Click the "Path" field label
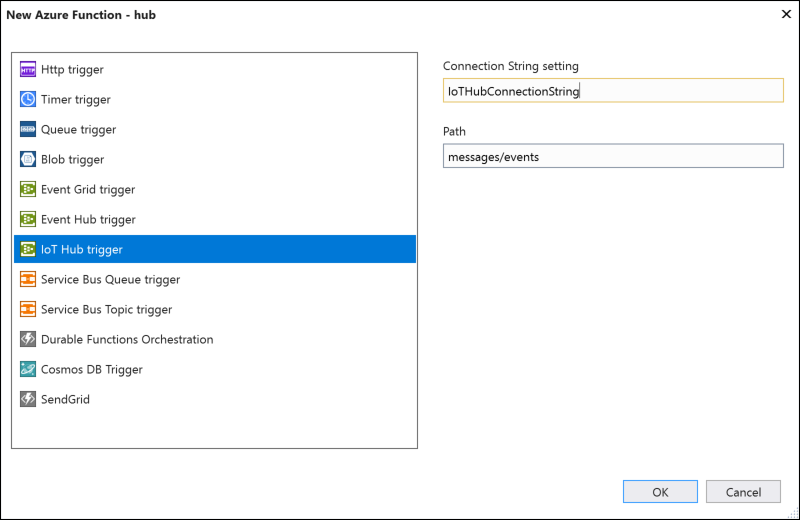The height and width of the screenshot is (520, 800). (x=454, y=131)
